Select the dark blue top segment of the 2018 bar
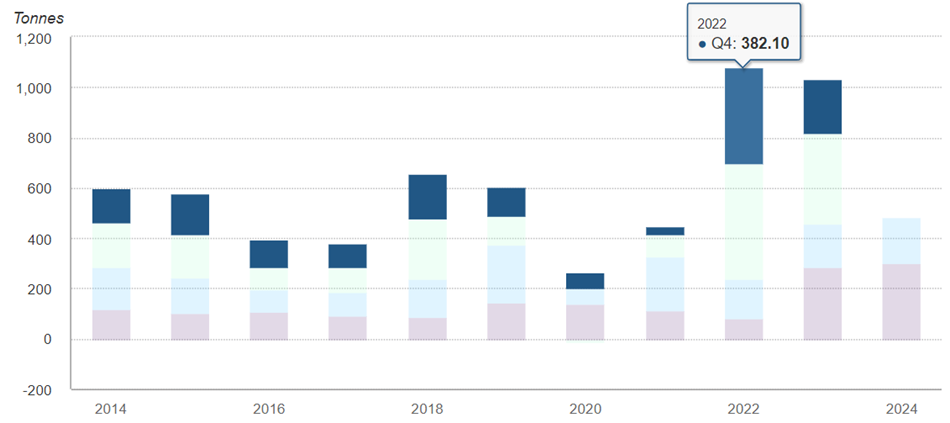The width and height of the screenshot is (950, 423). (427, 197)
